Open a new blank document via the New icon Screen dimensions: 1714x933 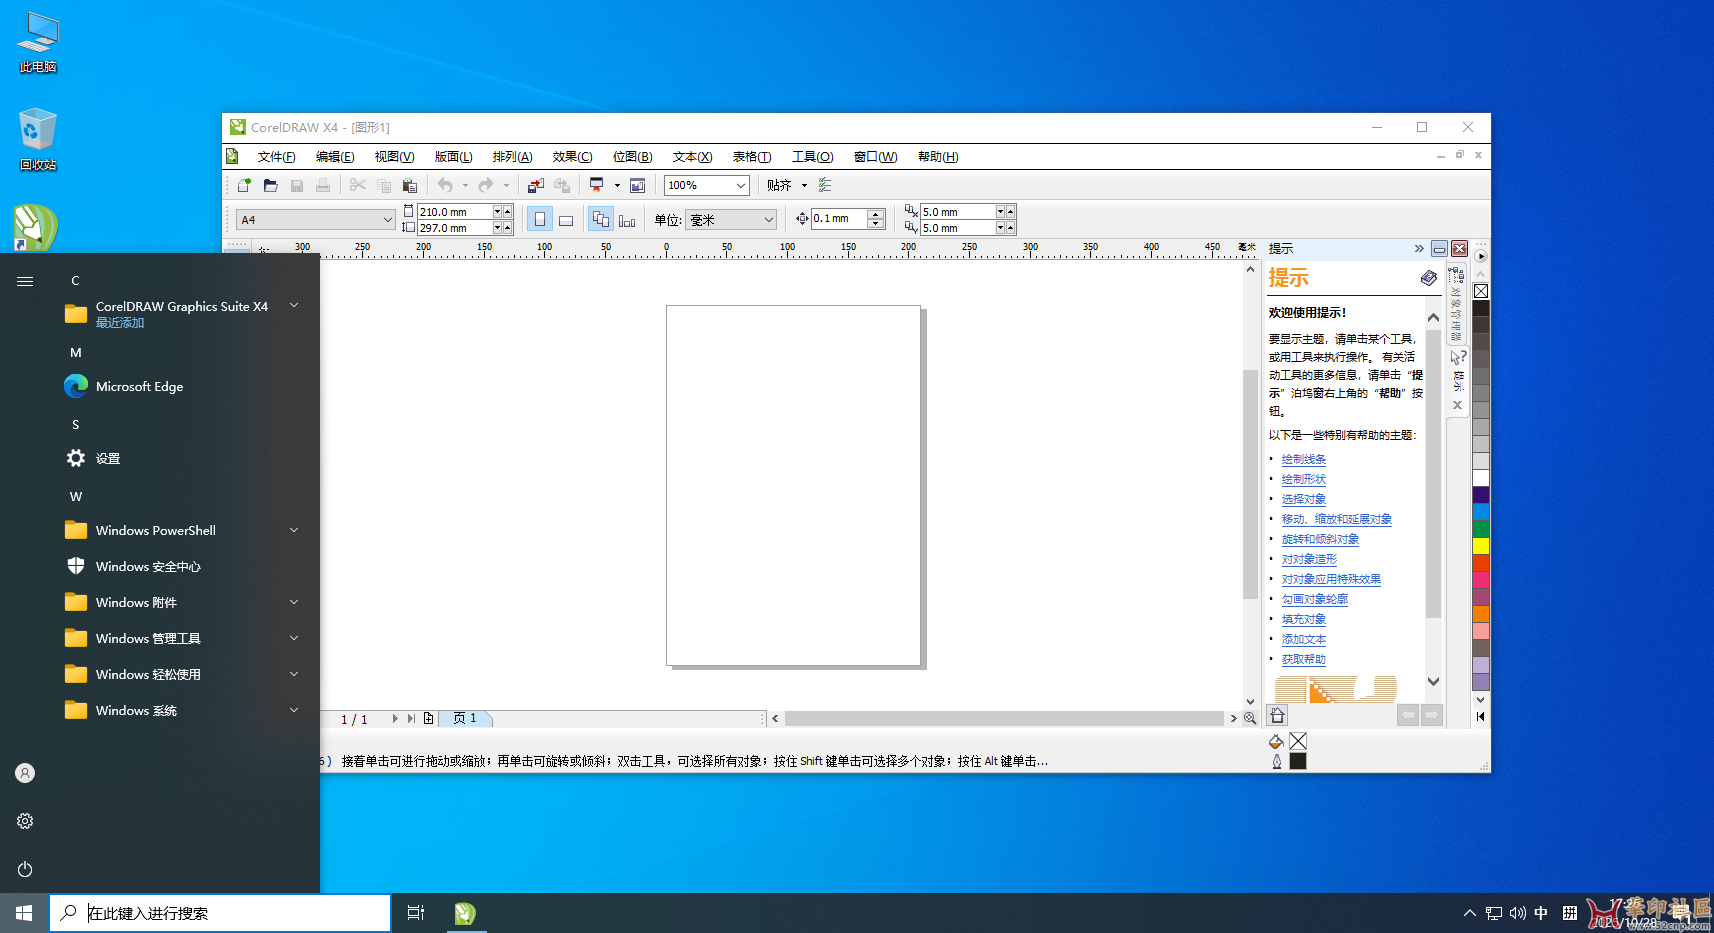click(x=244, y=185)
